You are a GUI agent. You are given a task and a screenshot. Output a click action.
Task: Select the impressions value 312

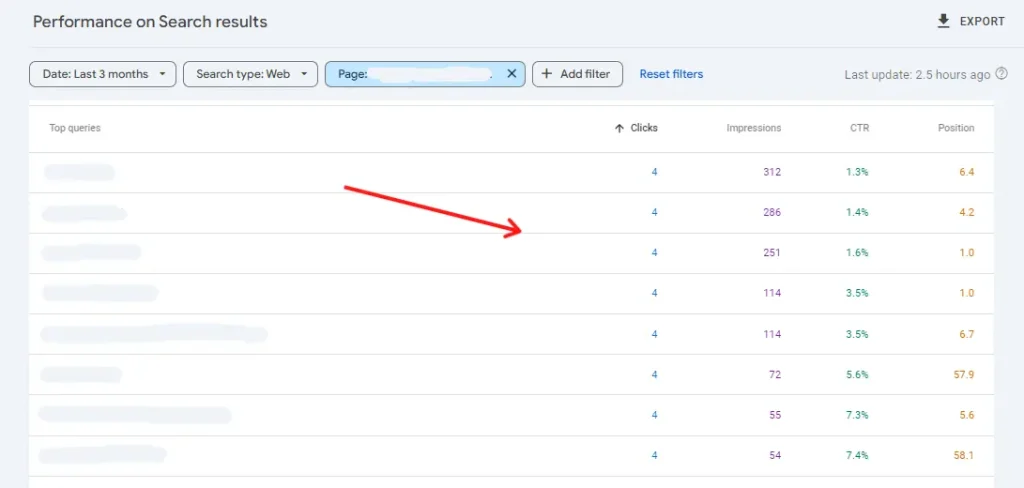(x=772, y=172)
